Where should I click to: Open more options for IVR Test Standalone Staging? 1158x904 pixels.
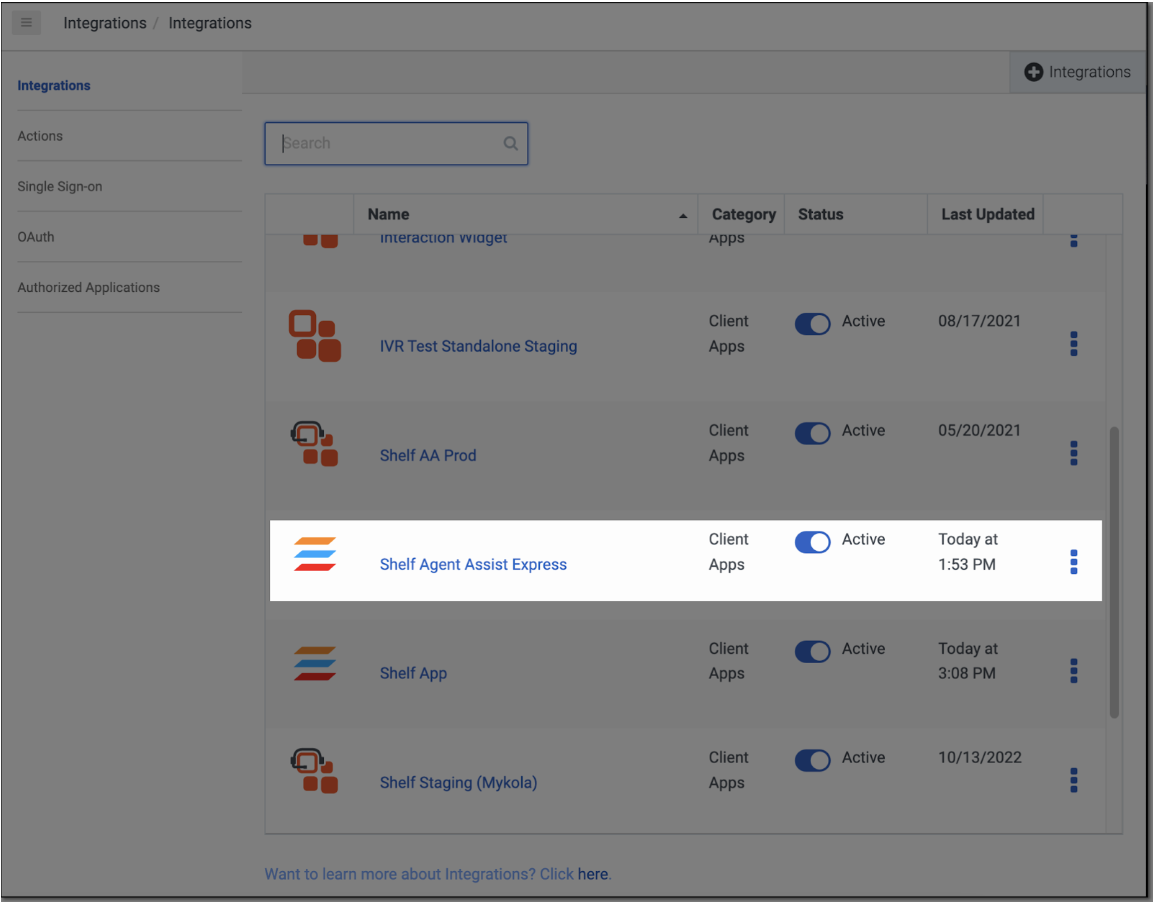click(1074, 343)
